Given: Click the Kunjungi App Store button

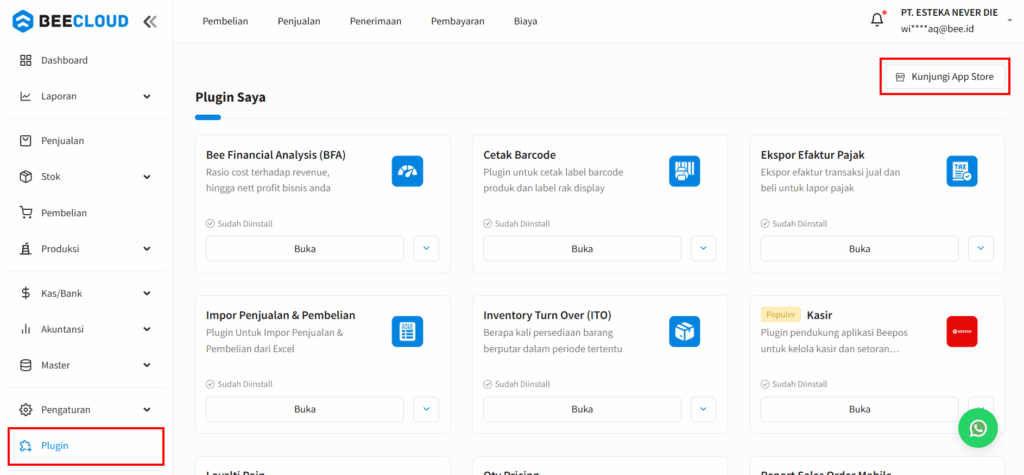Looking at the screenshot, I should pyautogui.click(x=945, y=77).
